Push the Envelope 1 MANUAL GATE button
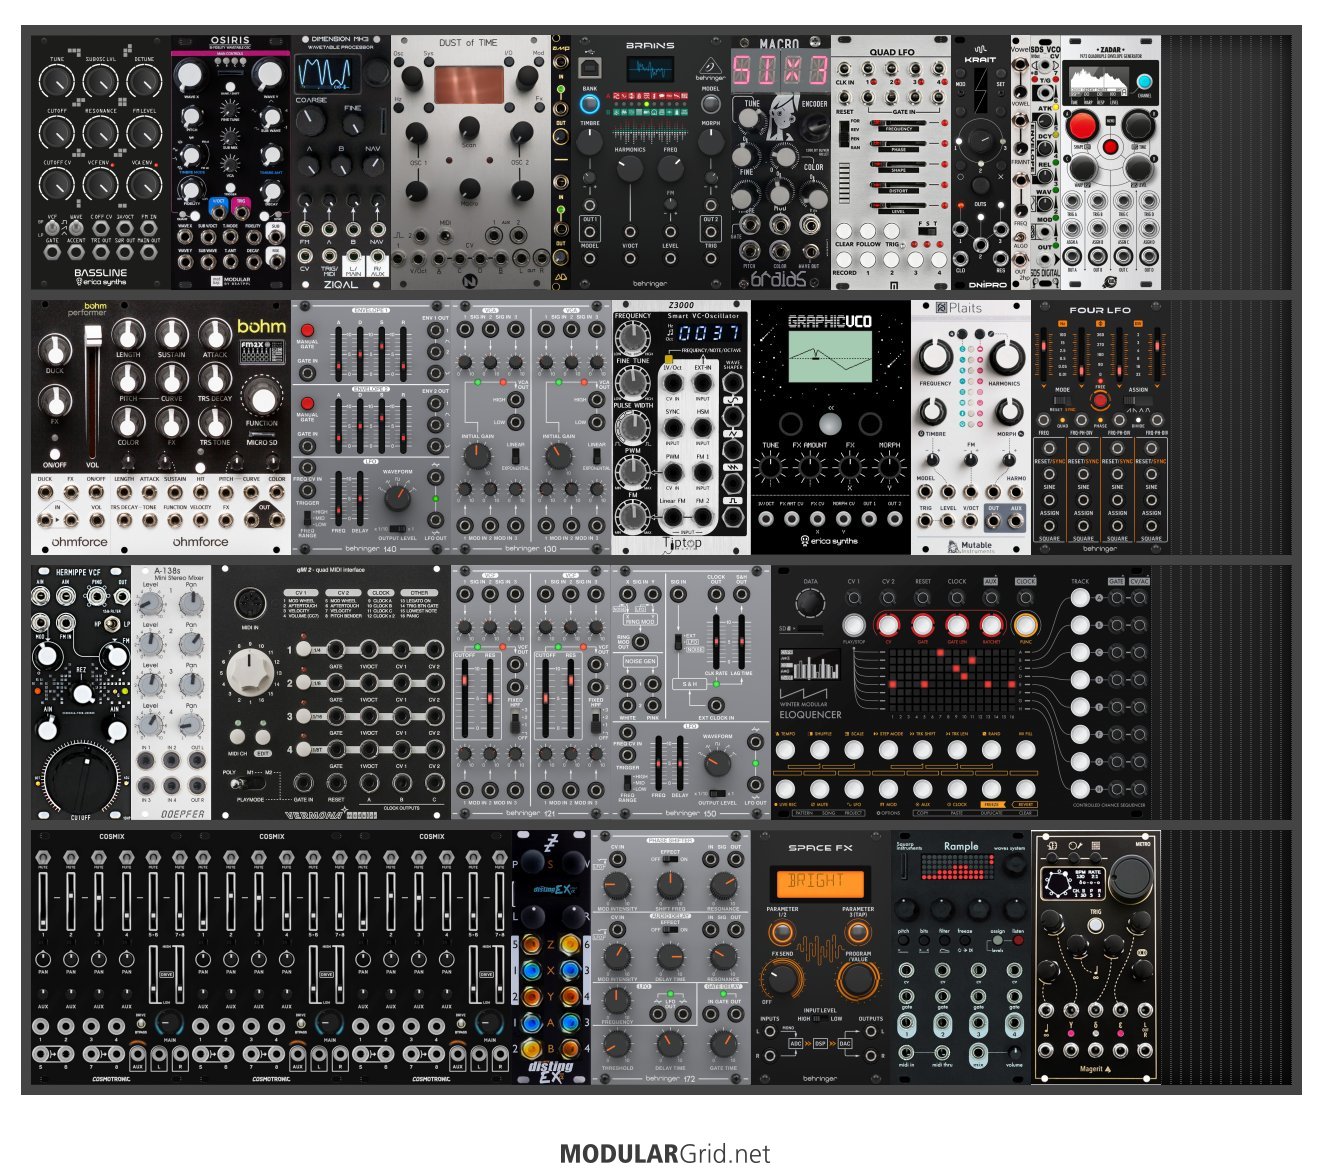This screenshot has width=1332, height=1175. pos(307,330)
